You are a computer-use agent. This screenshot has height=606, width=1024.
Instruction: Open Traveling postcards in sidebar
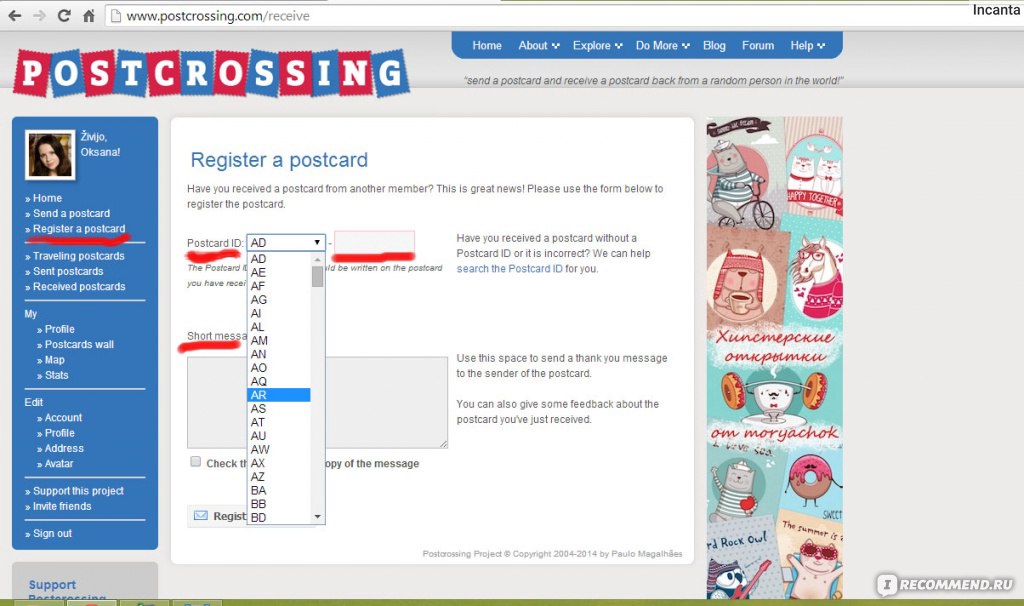point(78,256)
